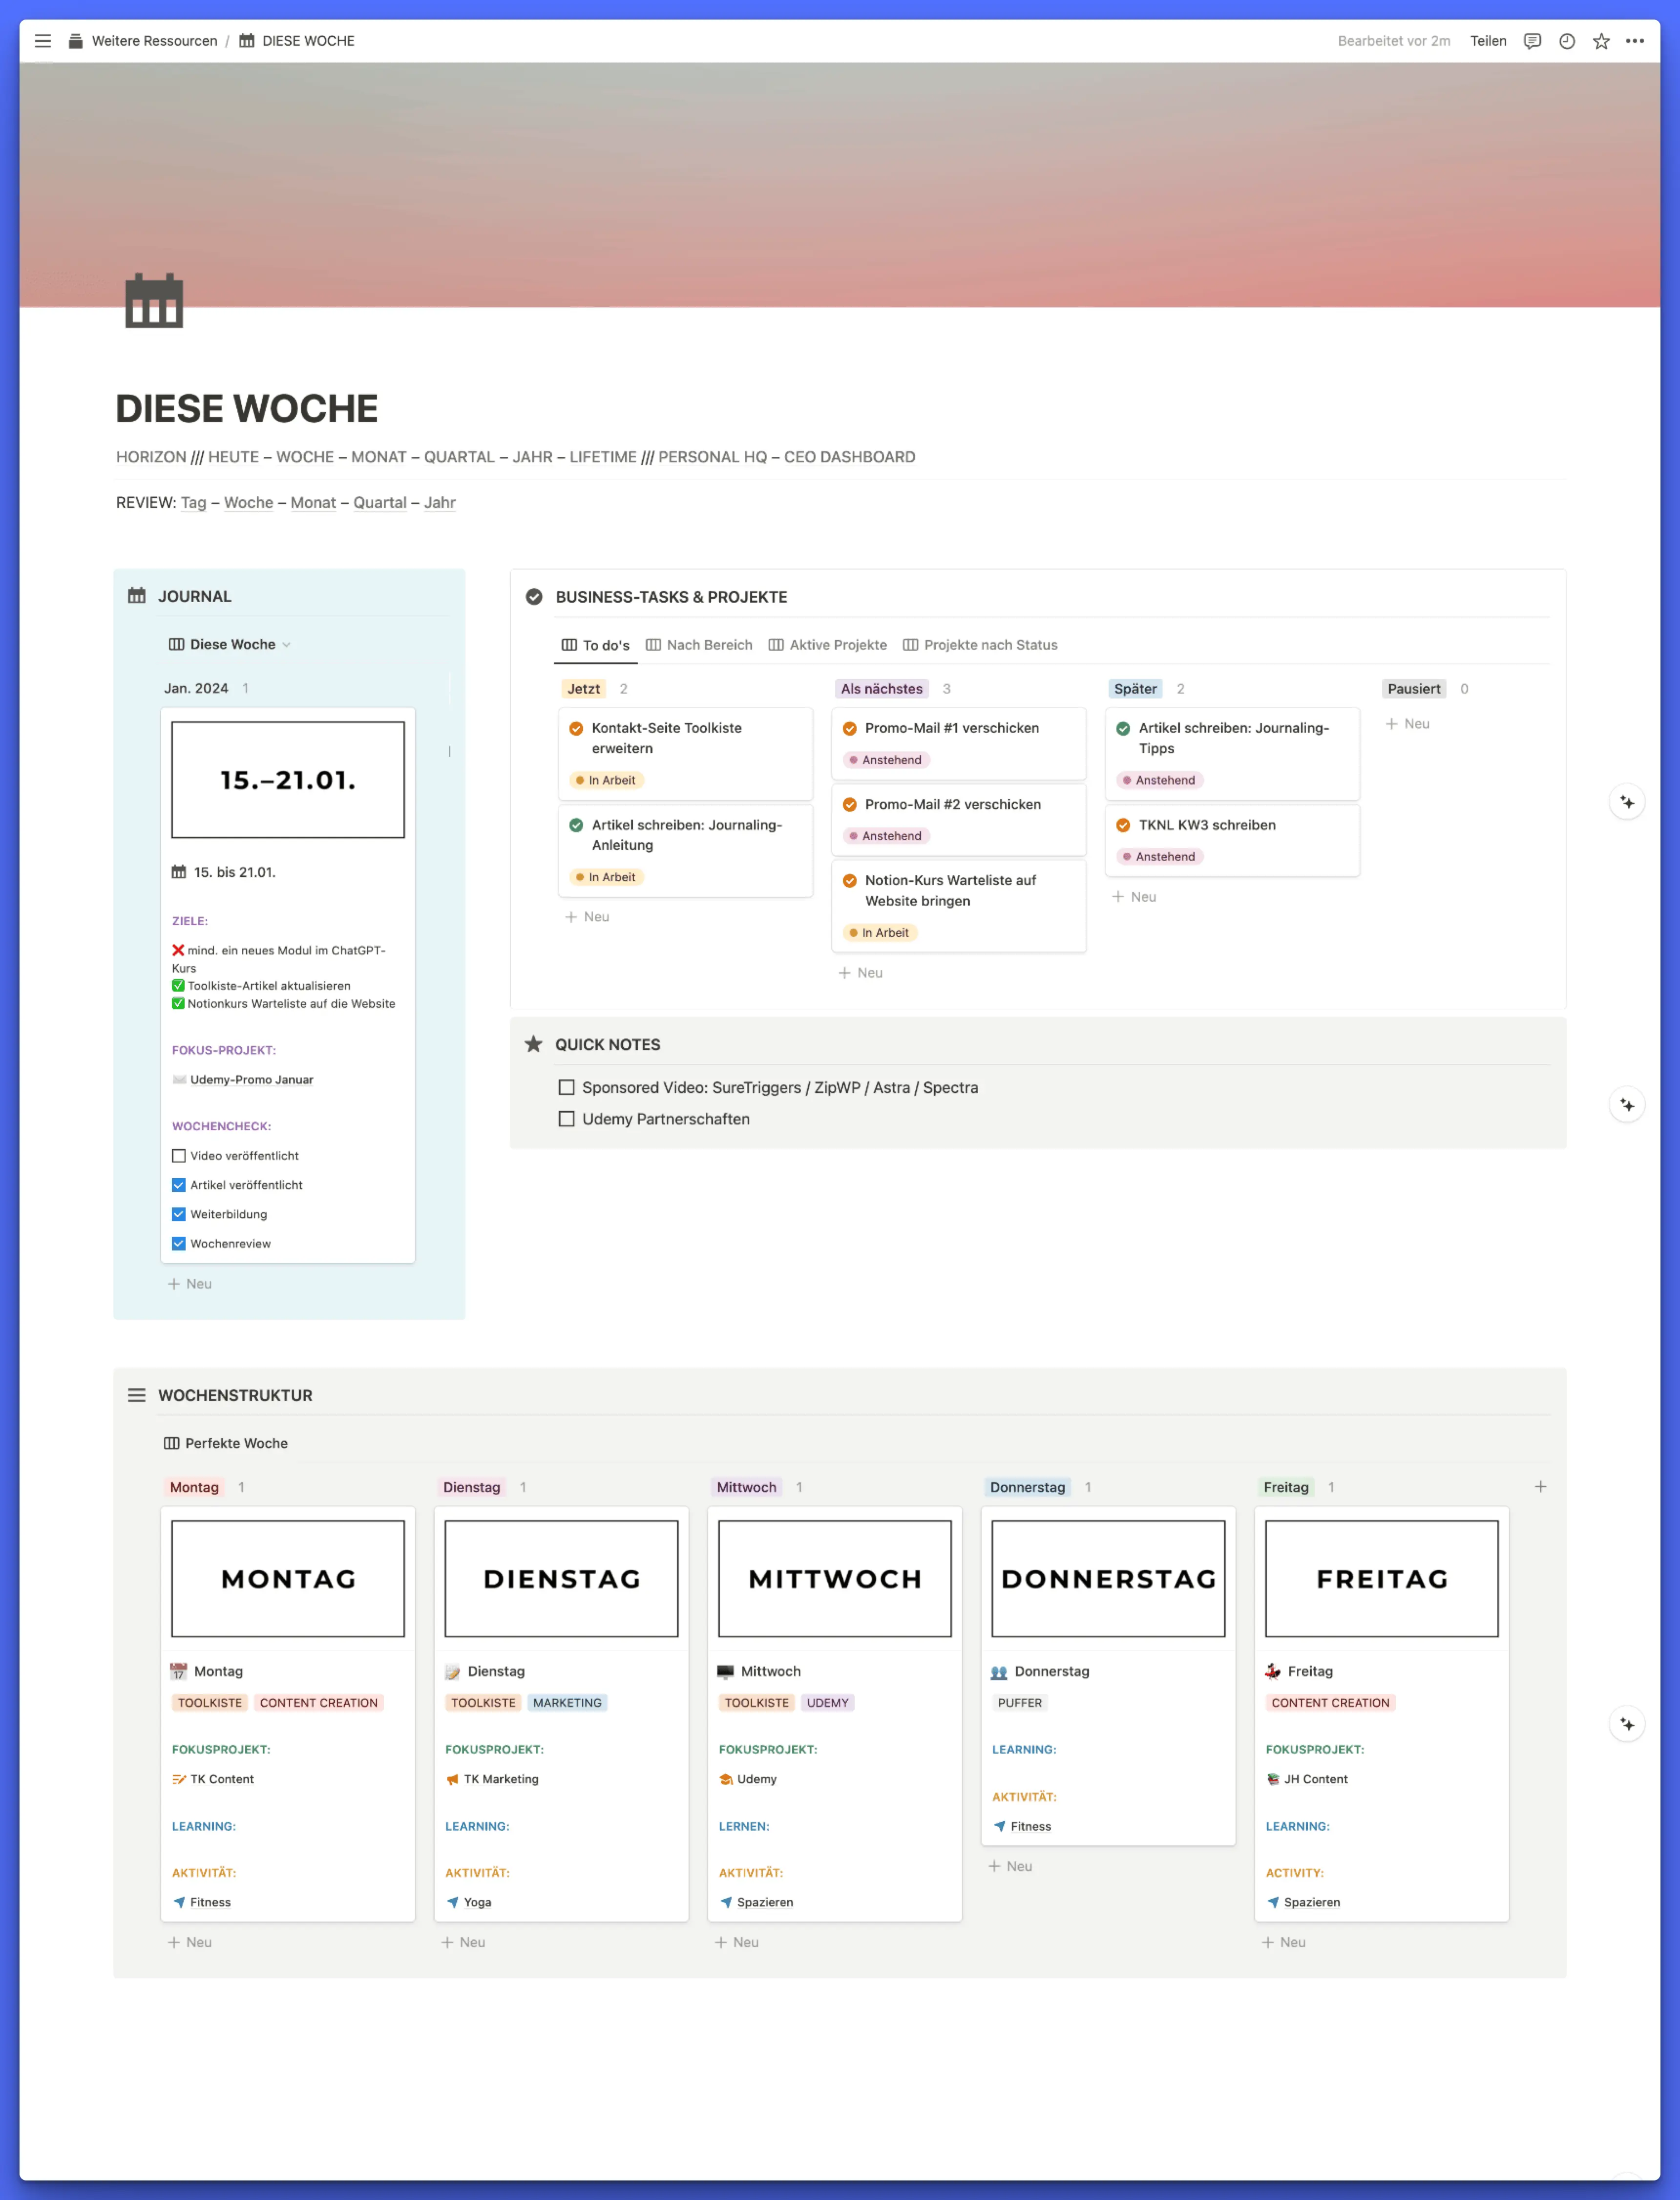Switch to the Nach Bereich tab

pyautogui.click(x=699, y=645)
